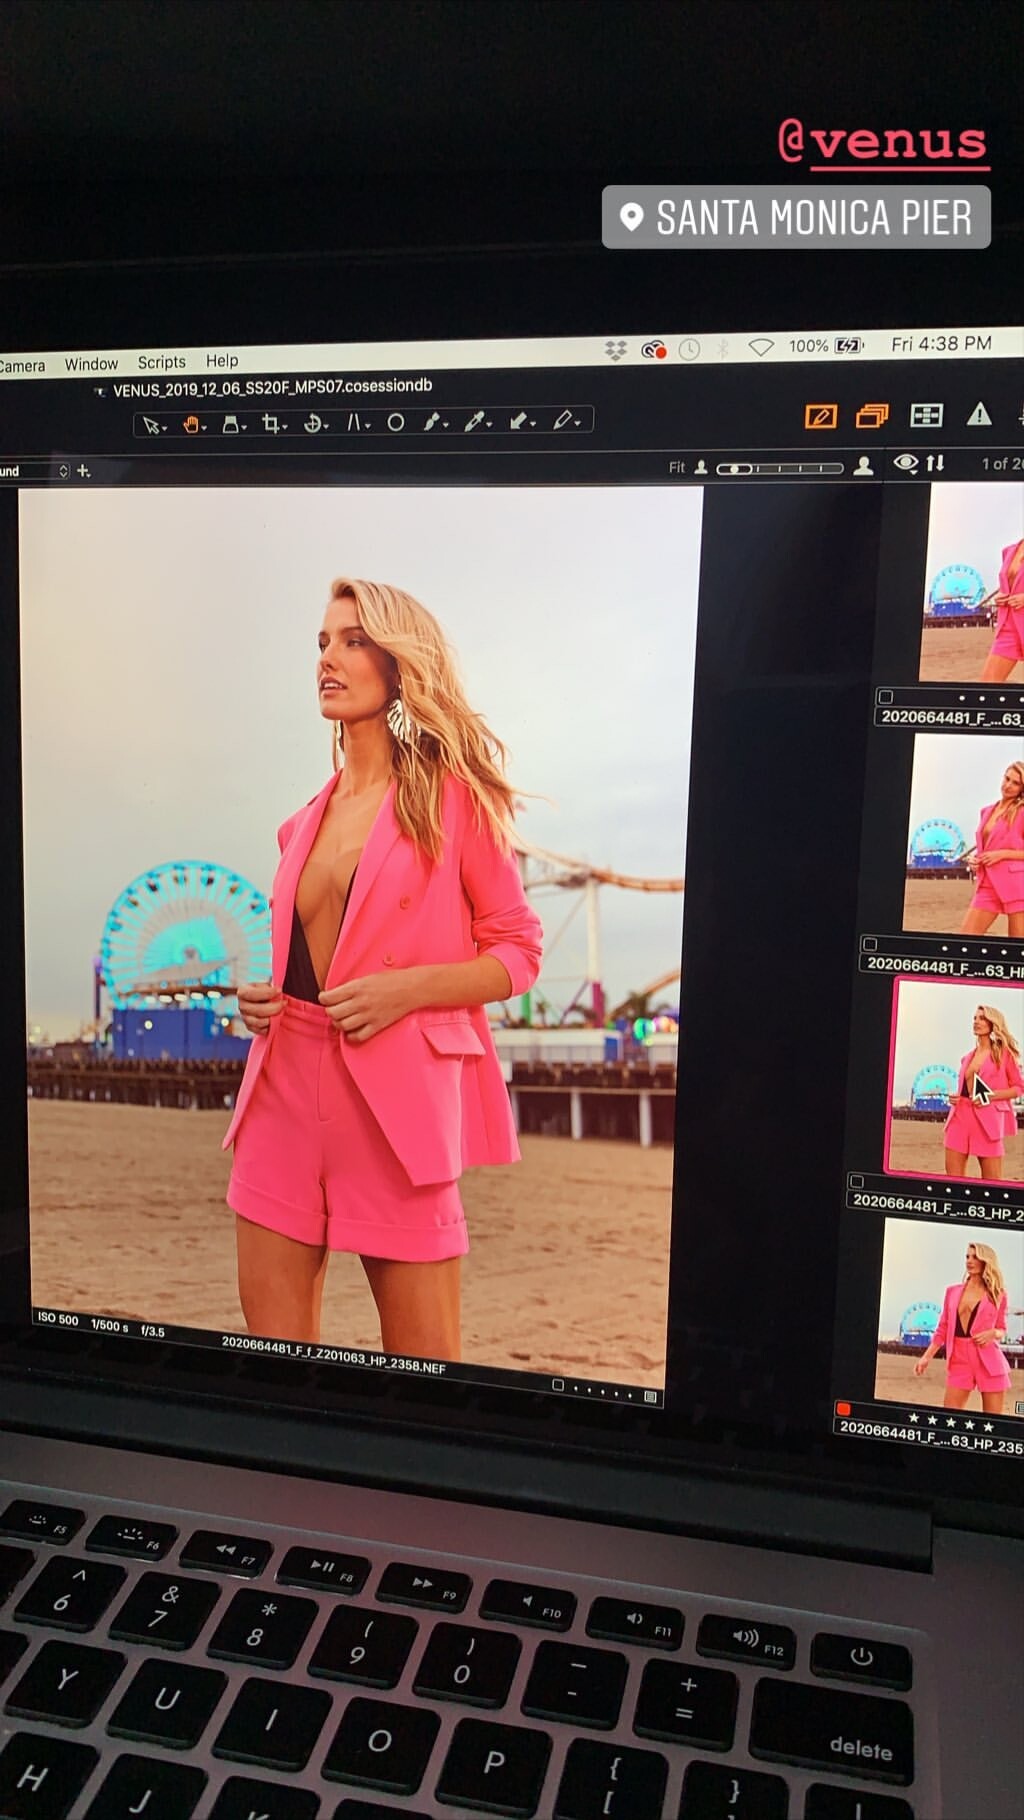Select the second thumbnail in the browser
This screenshot has width=1024, height=1820.
965,835
